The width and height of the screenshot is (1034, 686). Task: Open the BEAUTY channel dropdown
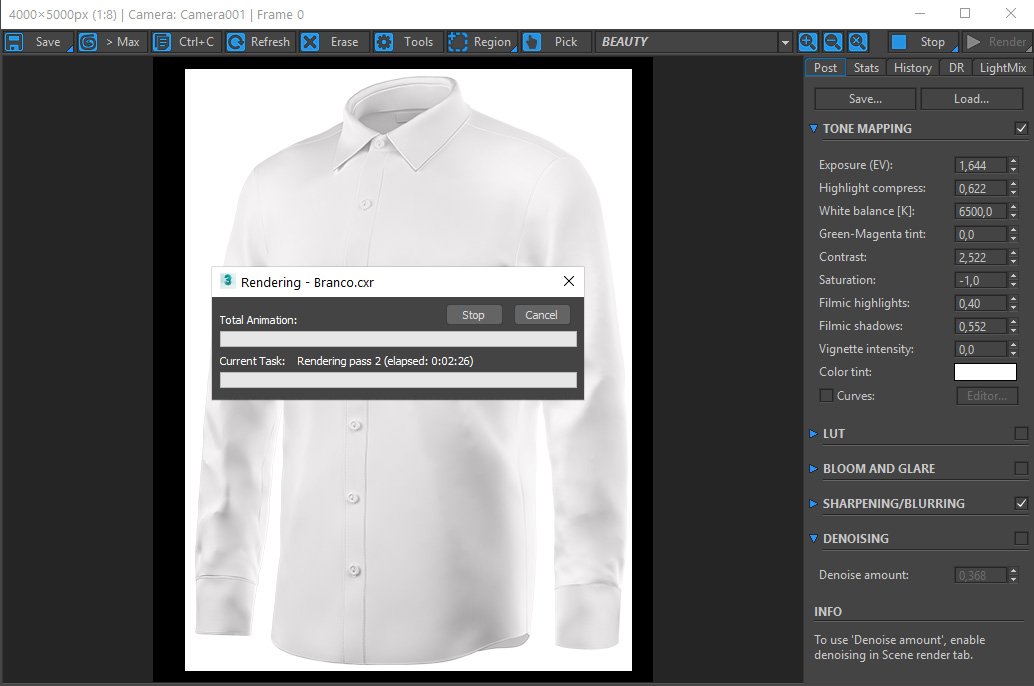click(783, 41)
